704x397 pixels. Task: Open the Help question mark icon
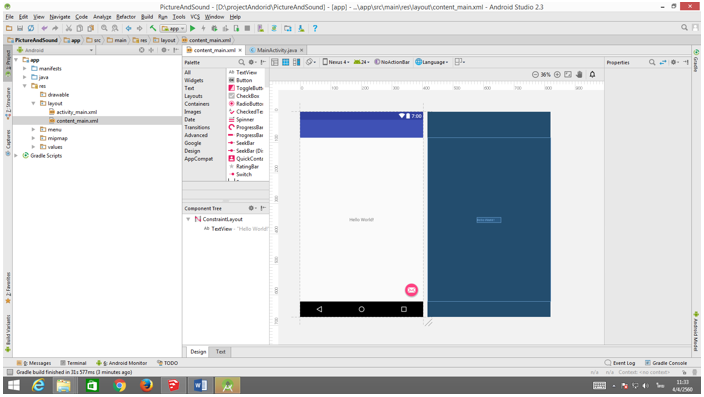pyautogui.click(x=315, y=28)
